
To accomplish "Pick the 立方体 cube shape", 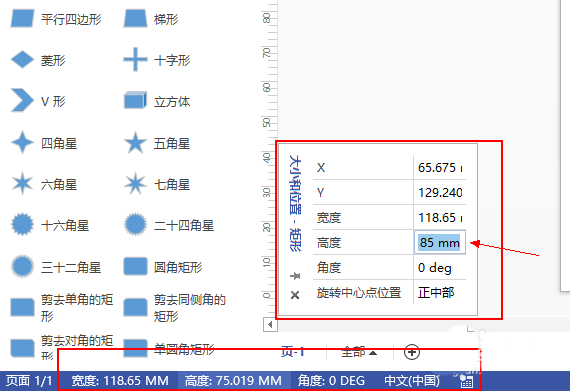I will [x=157, y=101].
